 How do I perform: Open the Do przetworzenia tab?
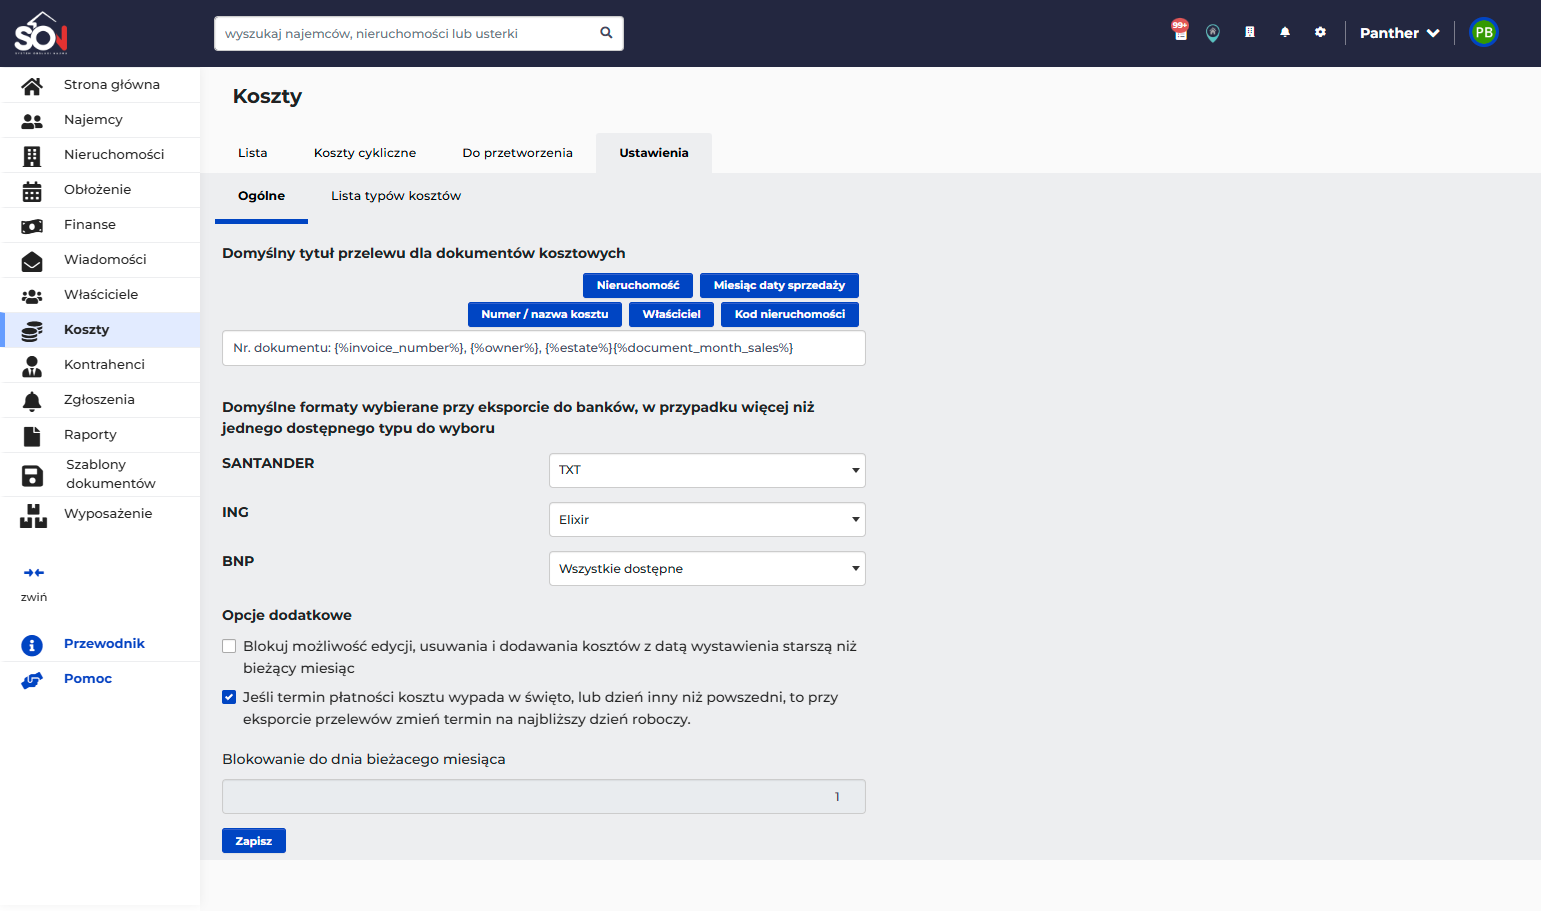(518, 153)
